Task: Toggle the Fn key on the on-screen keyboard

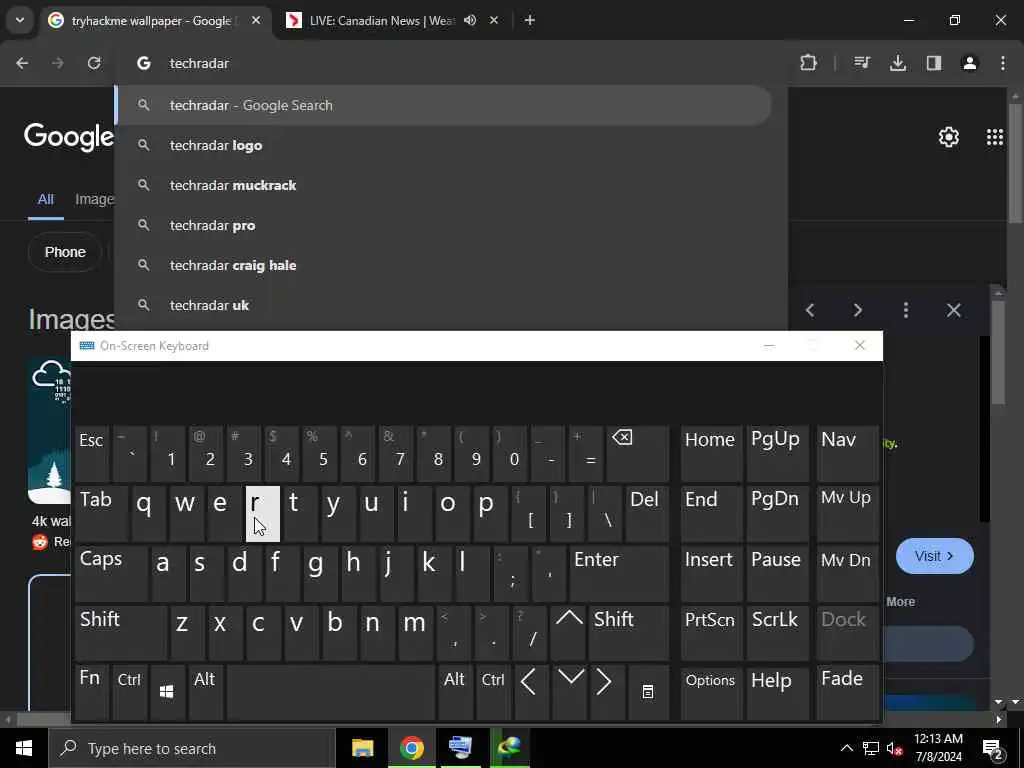Action: click(91, 692)
